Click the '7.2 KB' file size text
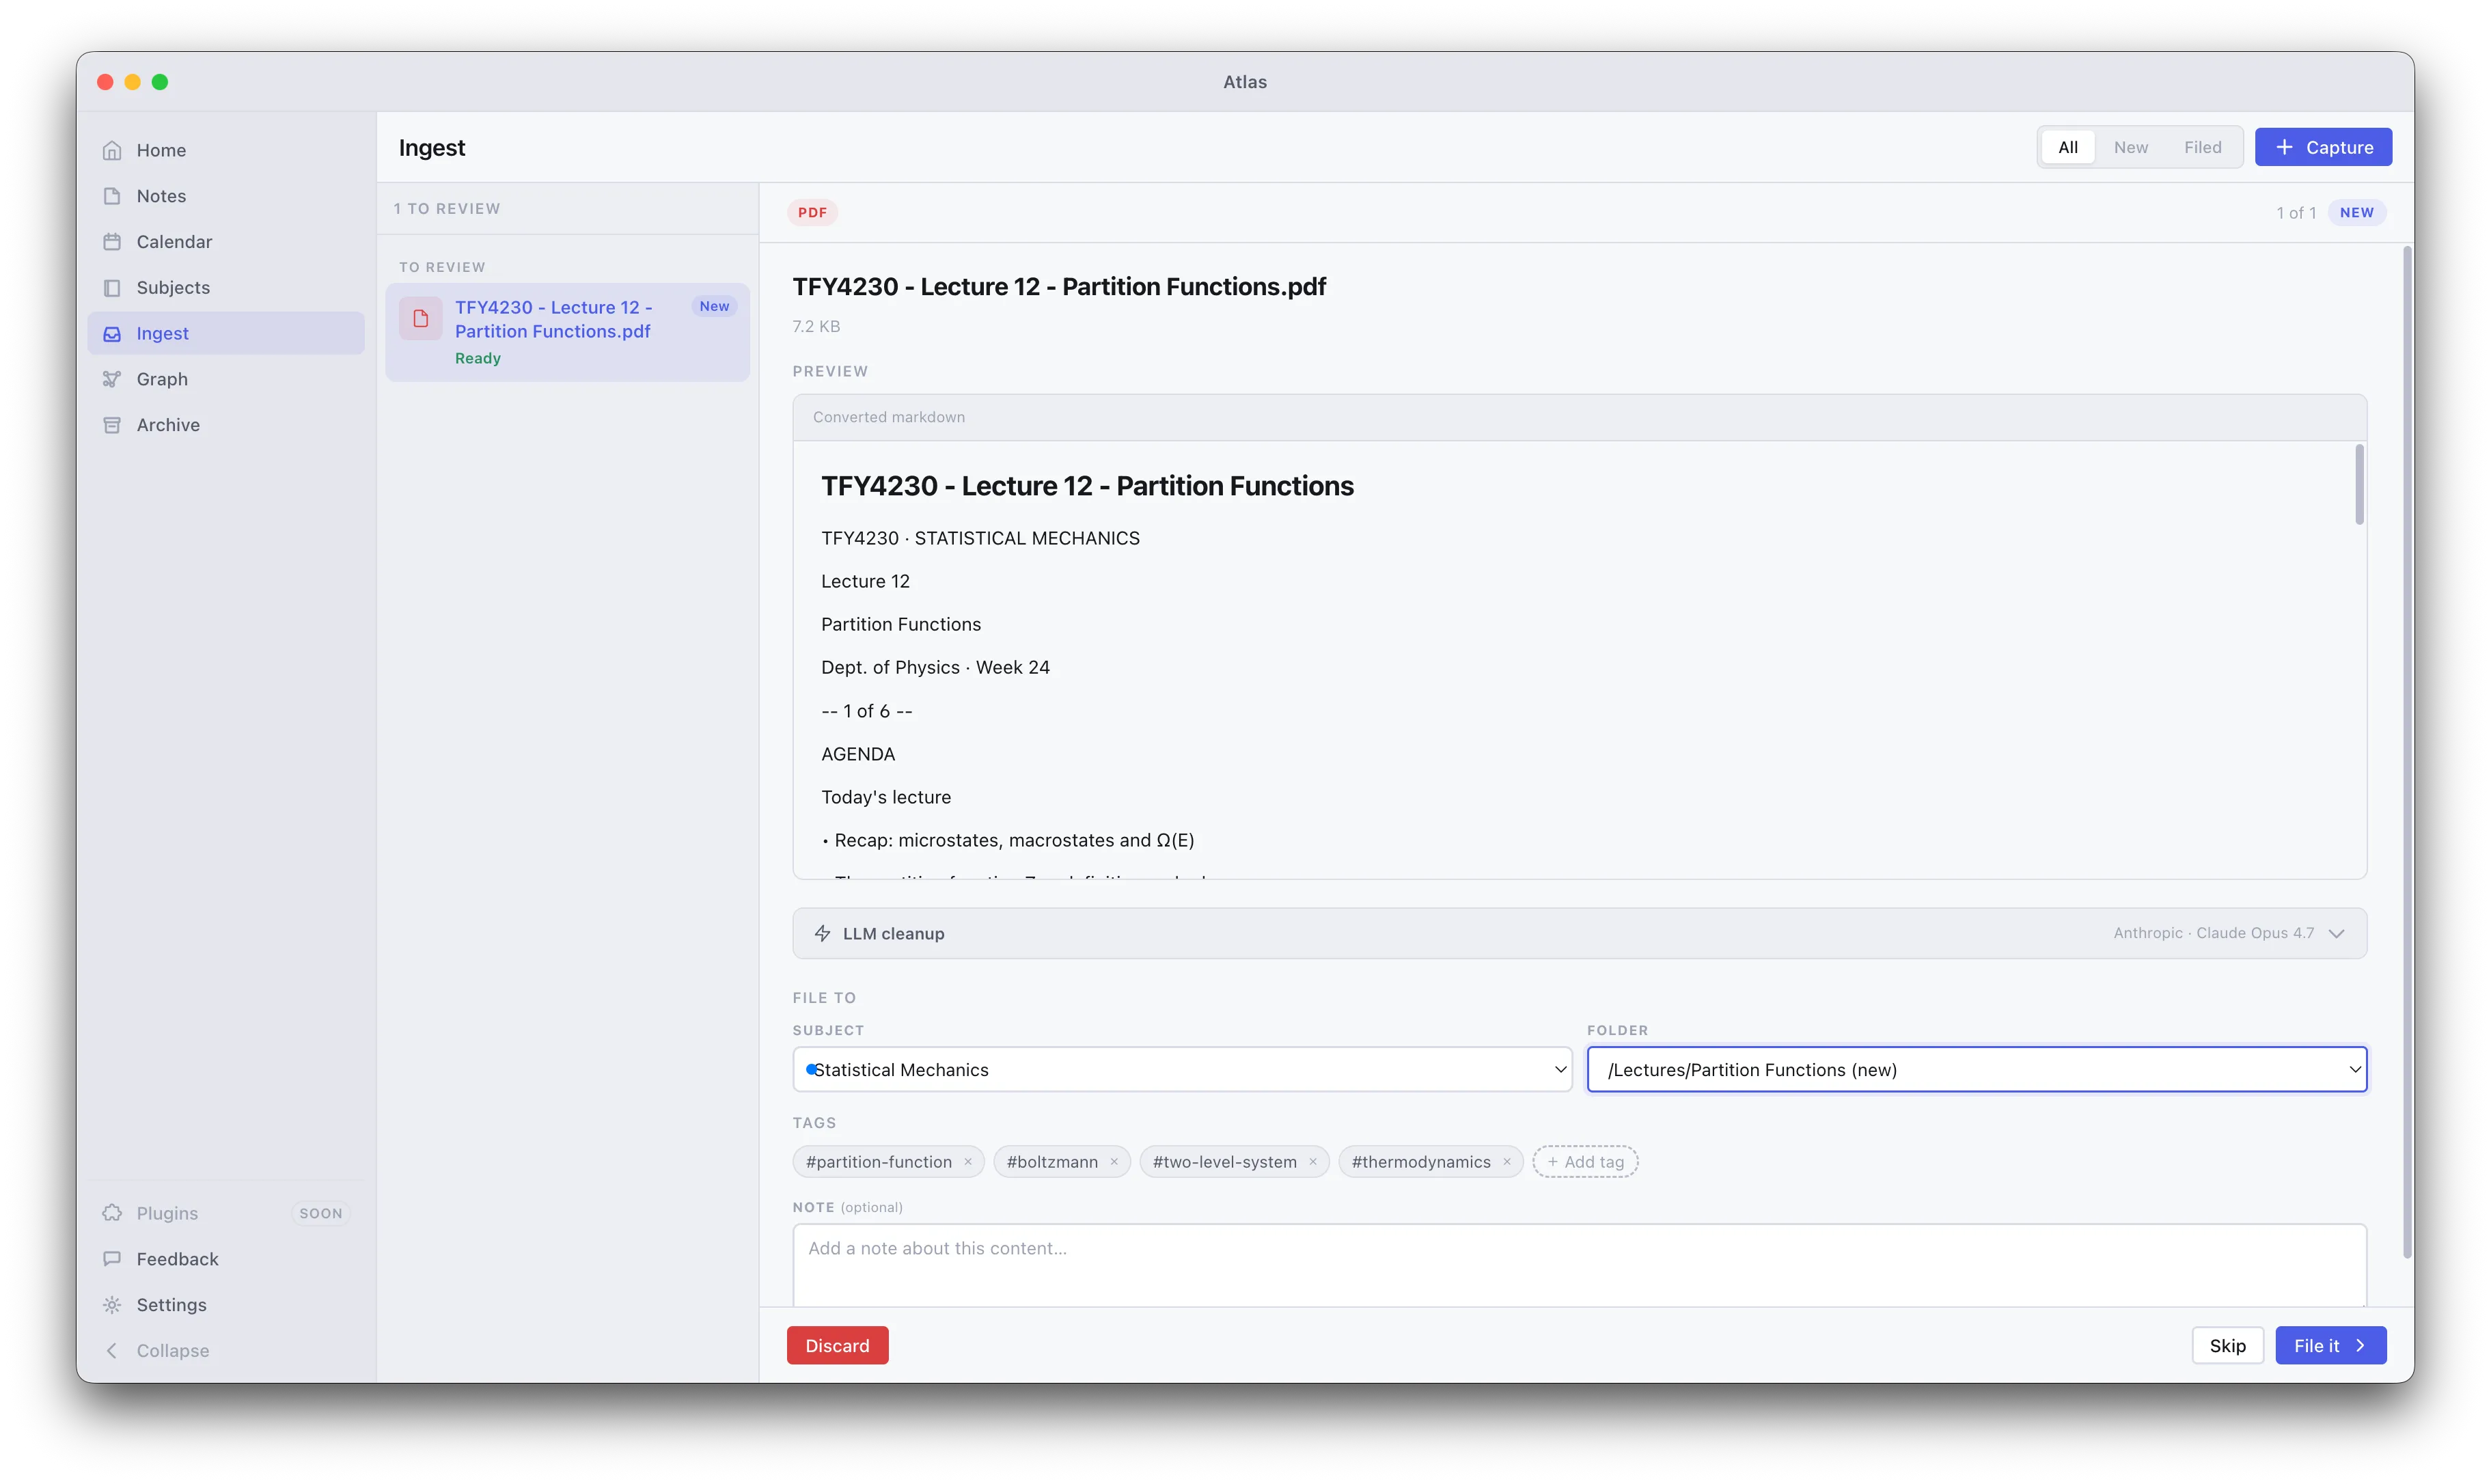Image resolution: width=2491 pixels, height=1484 pixels. (x=816, y=327)
